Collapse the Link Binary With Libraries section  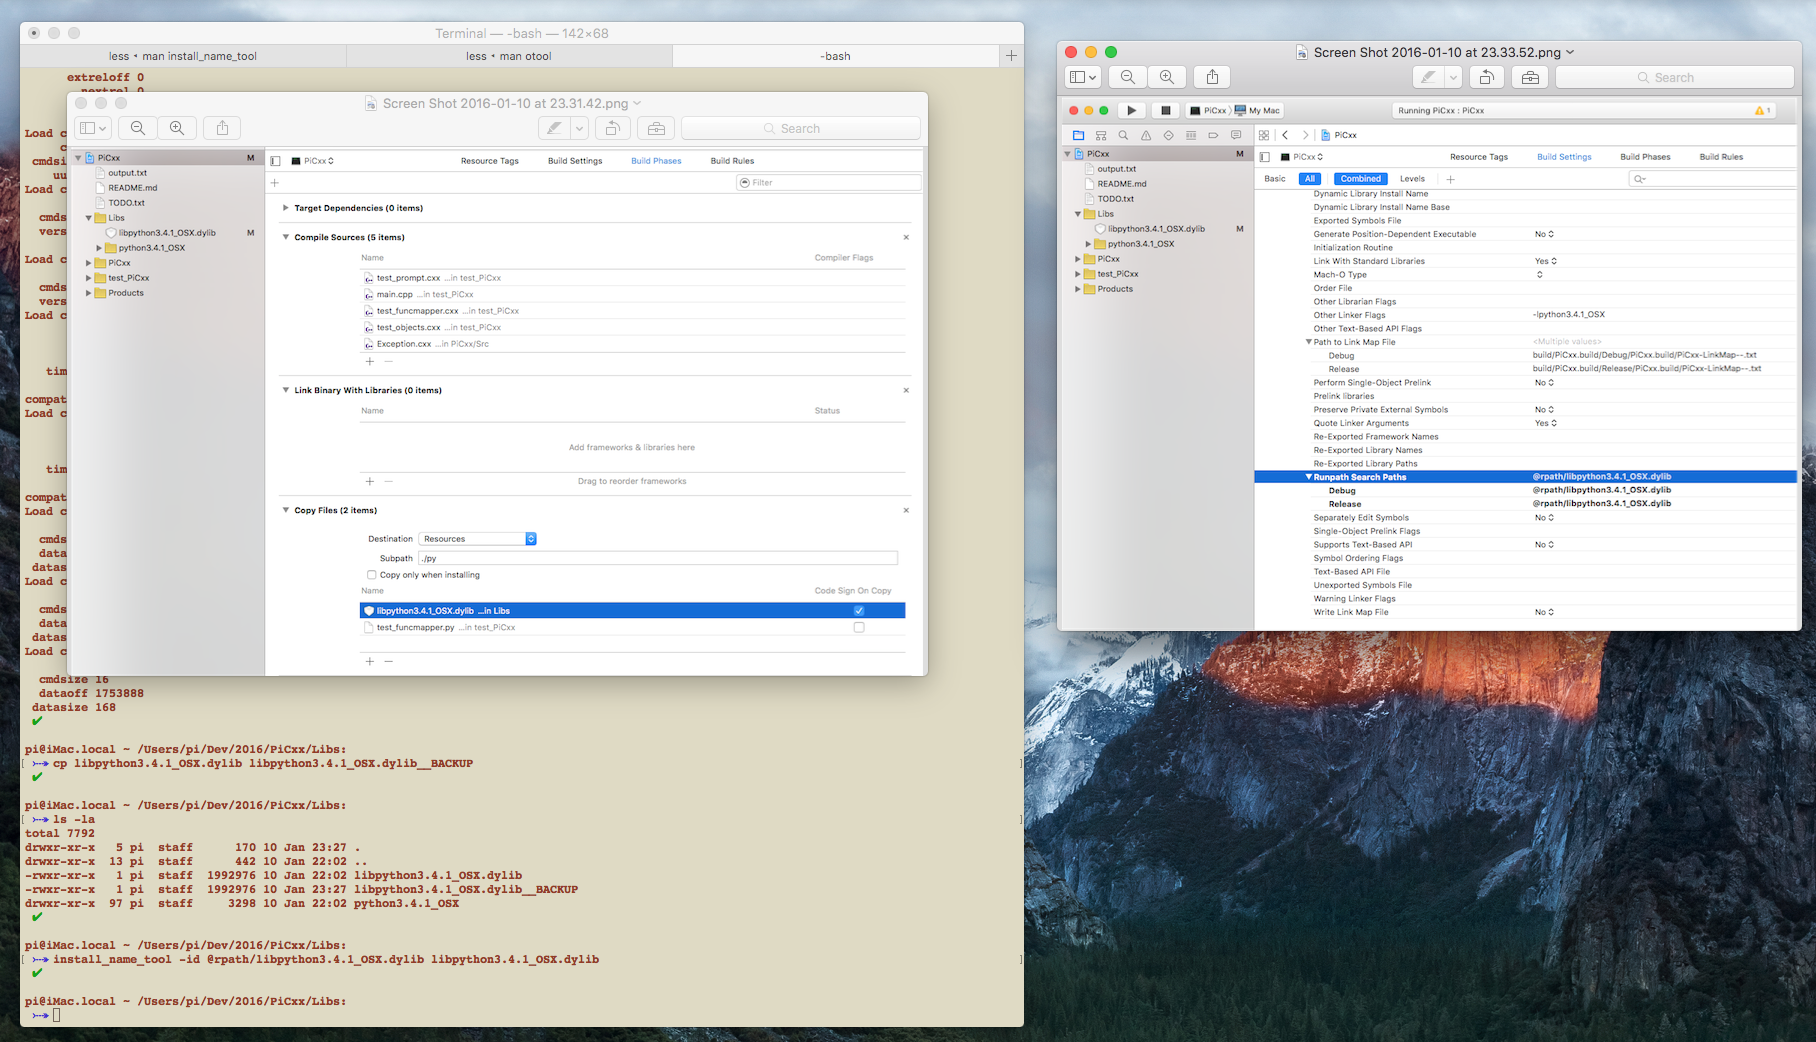pyautogui.click(x=286, y=390)
